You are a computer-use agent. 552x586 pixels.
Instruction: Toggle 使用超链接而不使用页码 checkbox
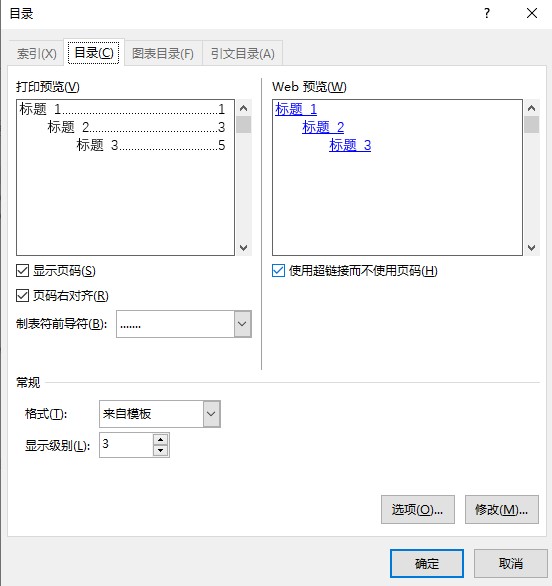[x=278, y=271]
